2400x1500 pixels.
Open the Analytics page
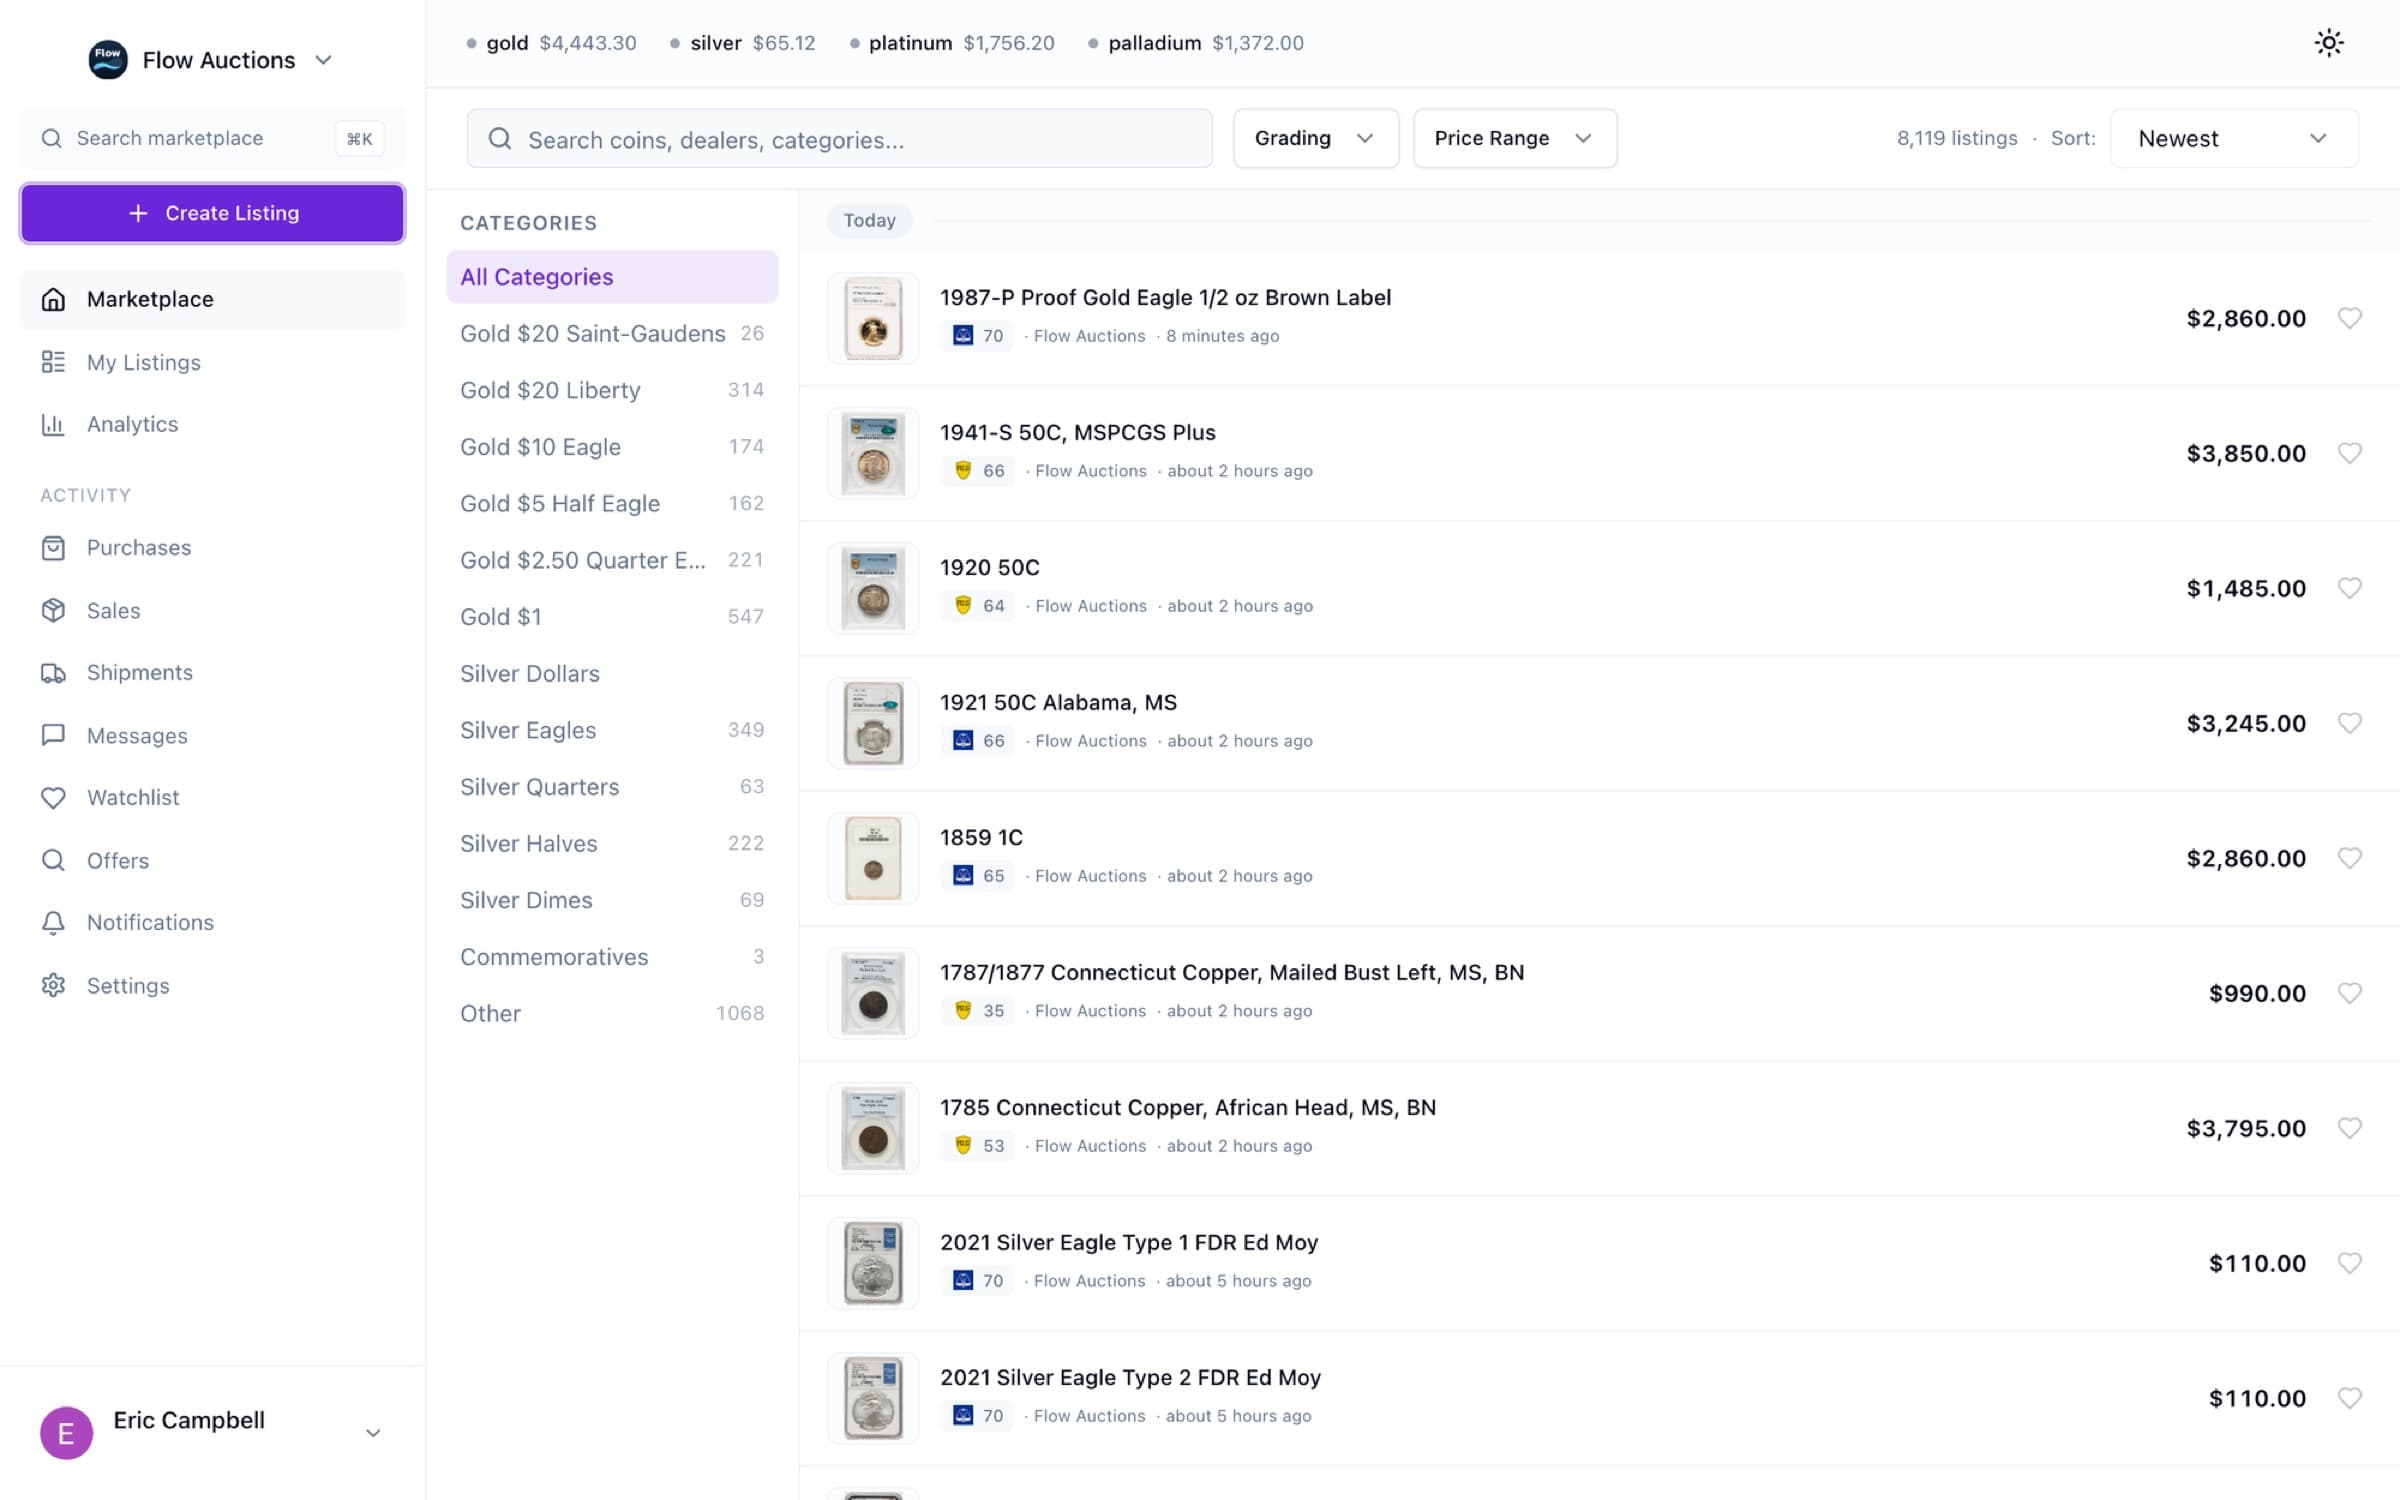(x=212, y=424)
